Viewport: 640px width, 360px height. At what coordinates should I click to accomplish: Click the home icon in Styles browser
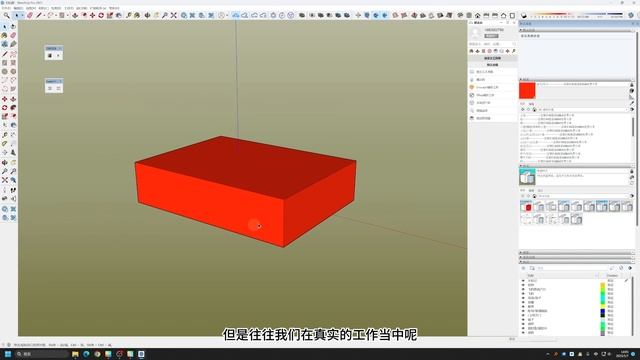click(x=534, y=196)
